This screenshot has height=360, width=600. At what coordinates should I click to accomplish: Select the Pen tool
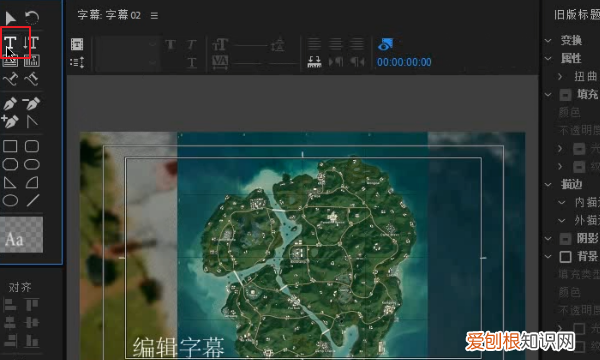(x=10, y=103)
